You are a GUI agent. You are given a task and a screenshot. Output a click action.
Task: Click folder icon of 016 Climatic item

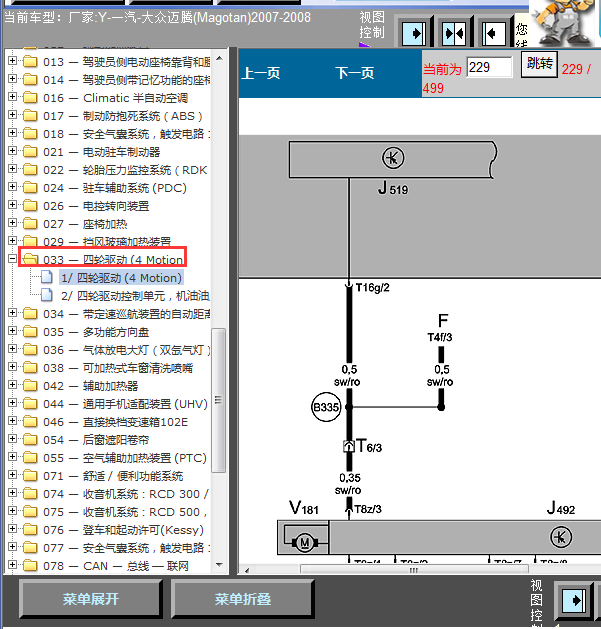pyautogui.click(x=30, y=97)
